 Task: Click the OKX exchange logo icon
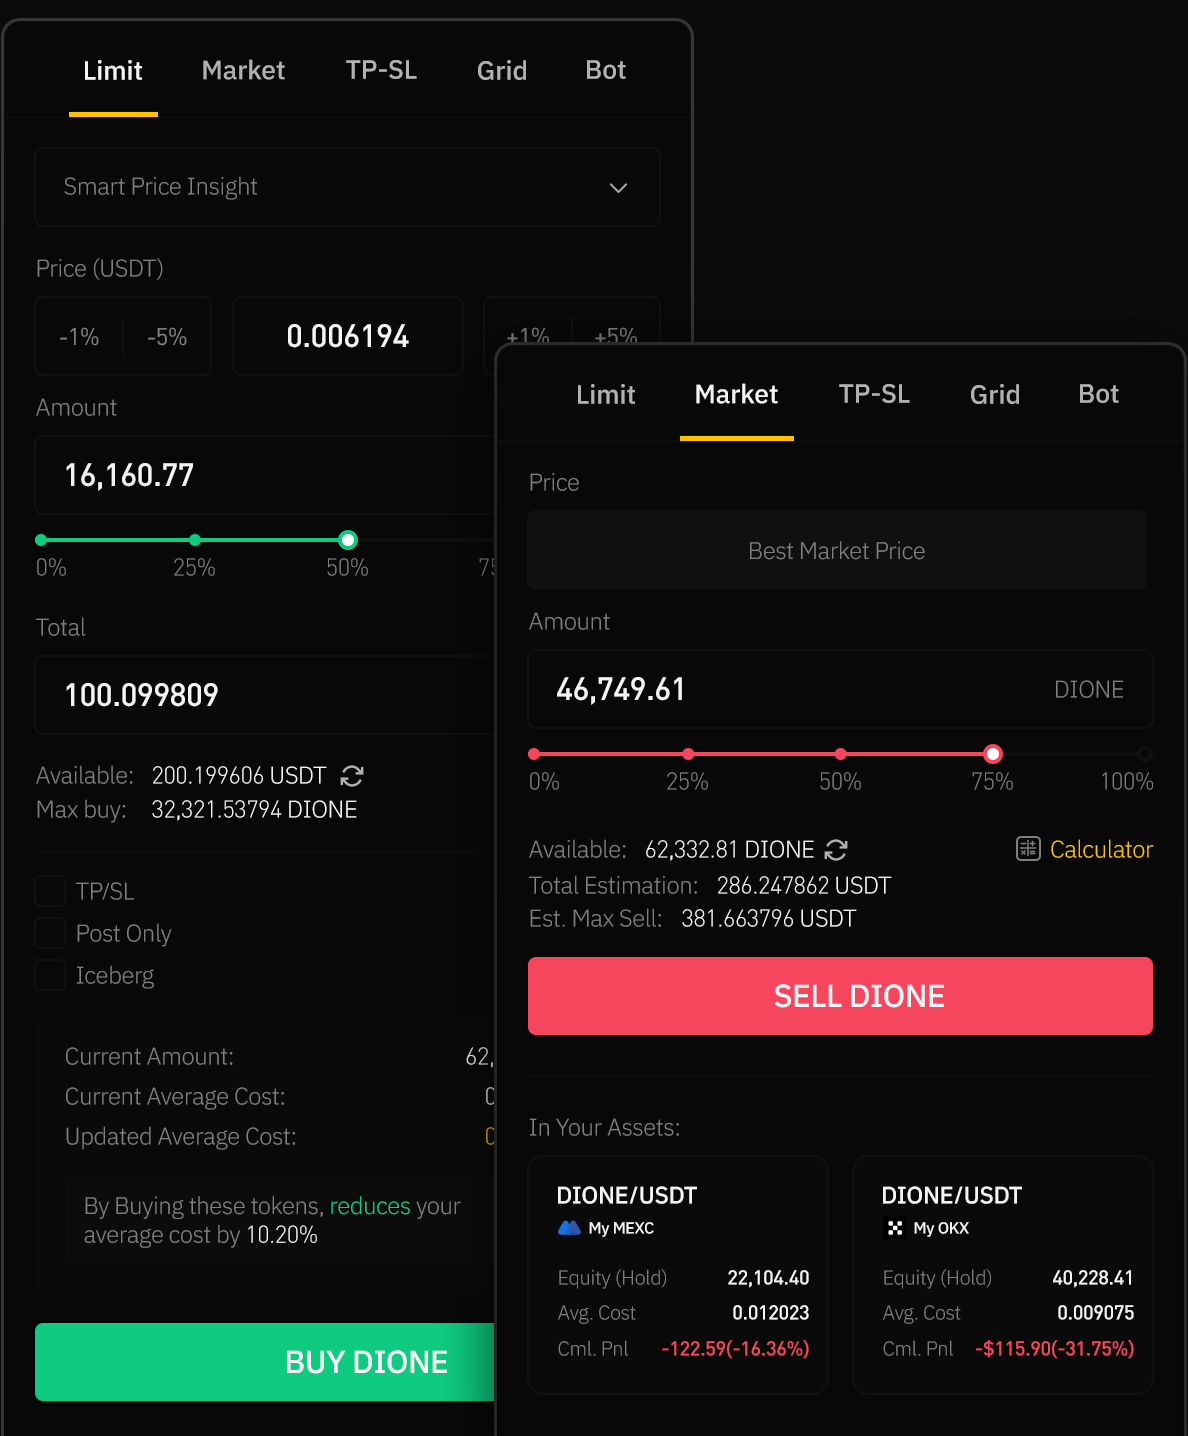[x=894, y=1228]
